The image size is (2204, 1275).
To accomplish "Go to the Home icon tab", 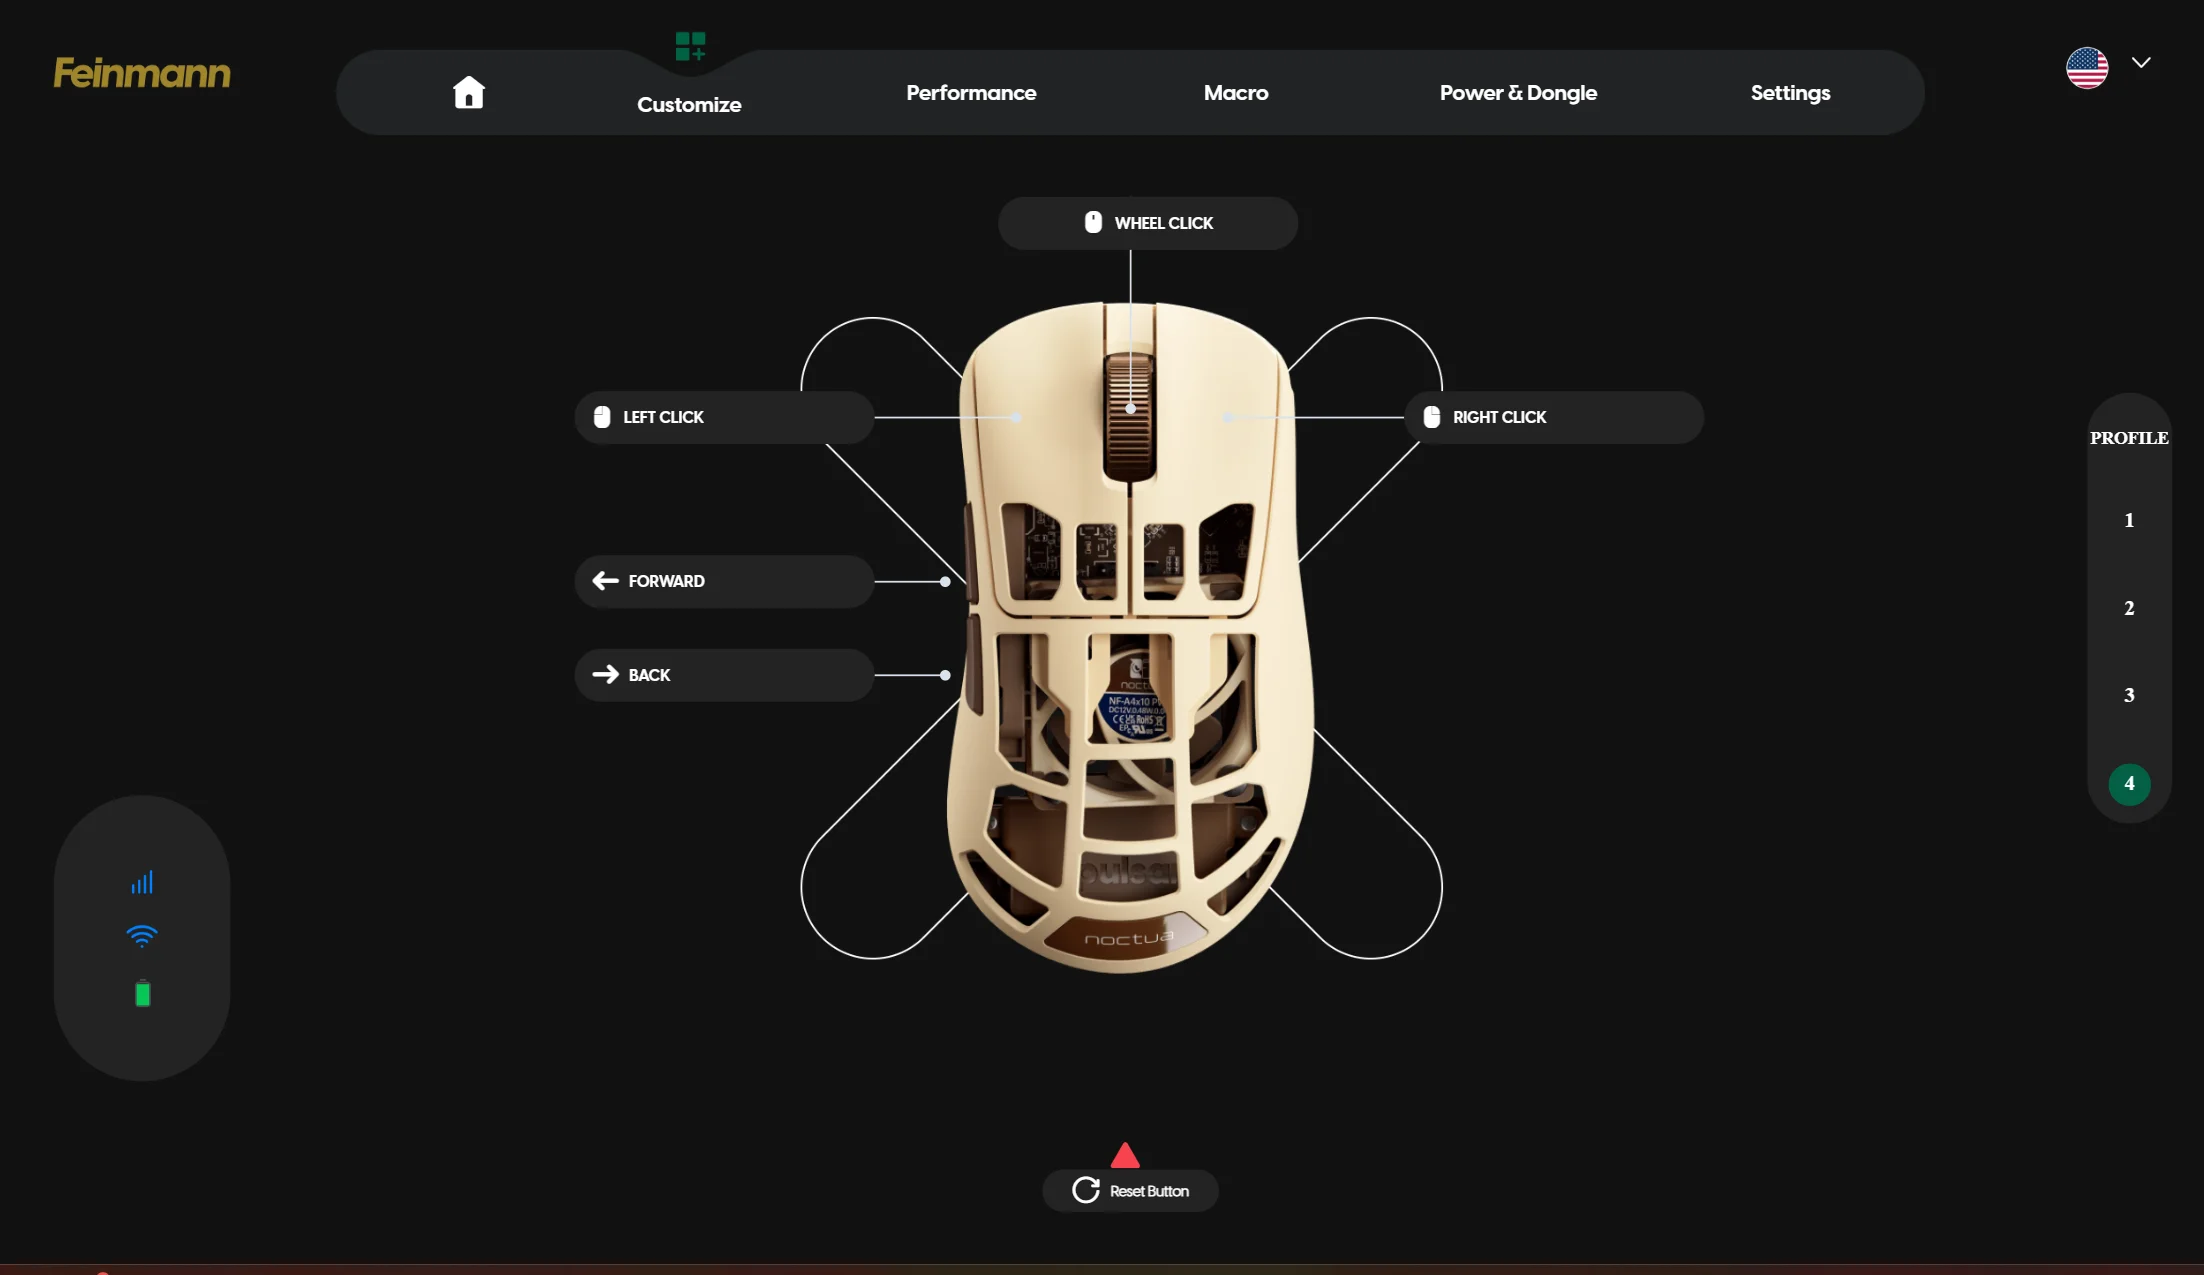I will tap(468, 92).
